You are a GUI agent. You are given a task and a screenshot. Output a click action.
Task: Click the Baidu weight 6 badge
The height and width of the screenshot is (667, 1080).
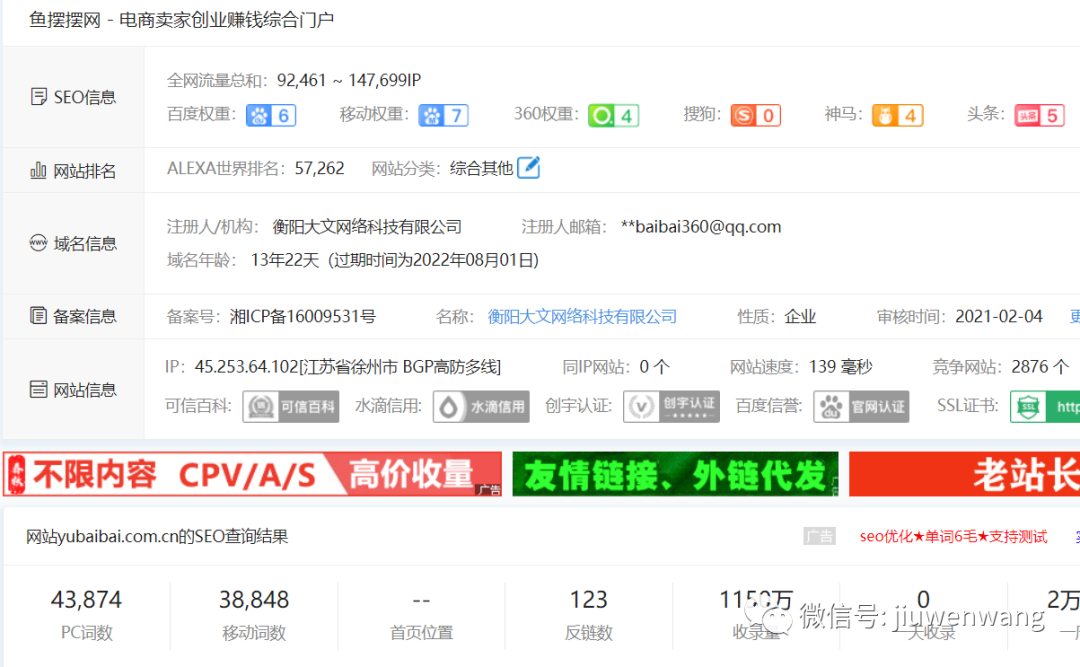(271, 115)
